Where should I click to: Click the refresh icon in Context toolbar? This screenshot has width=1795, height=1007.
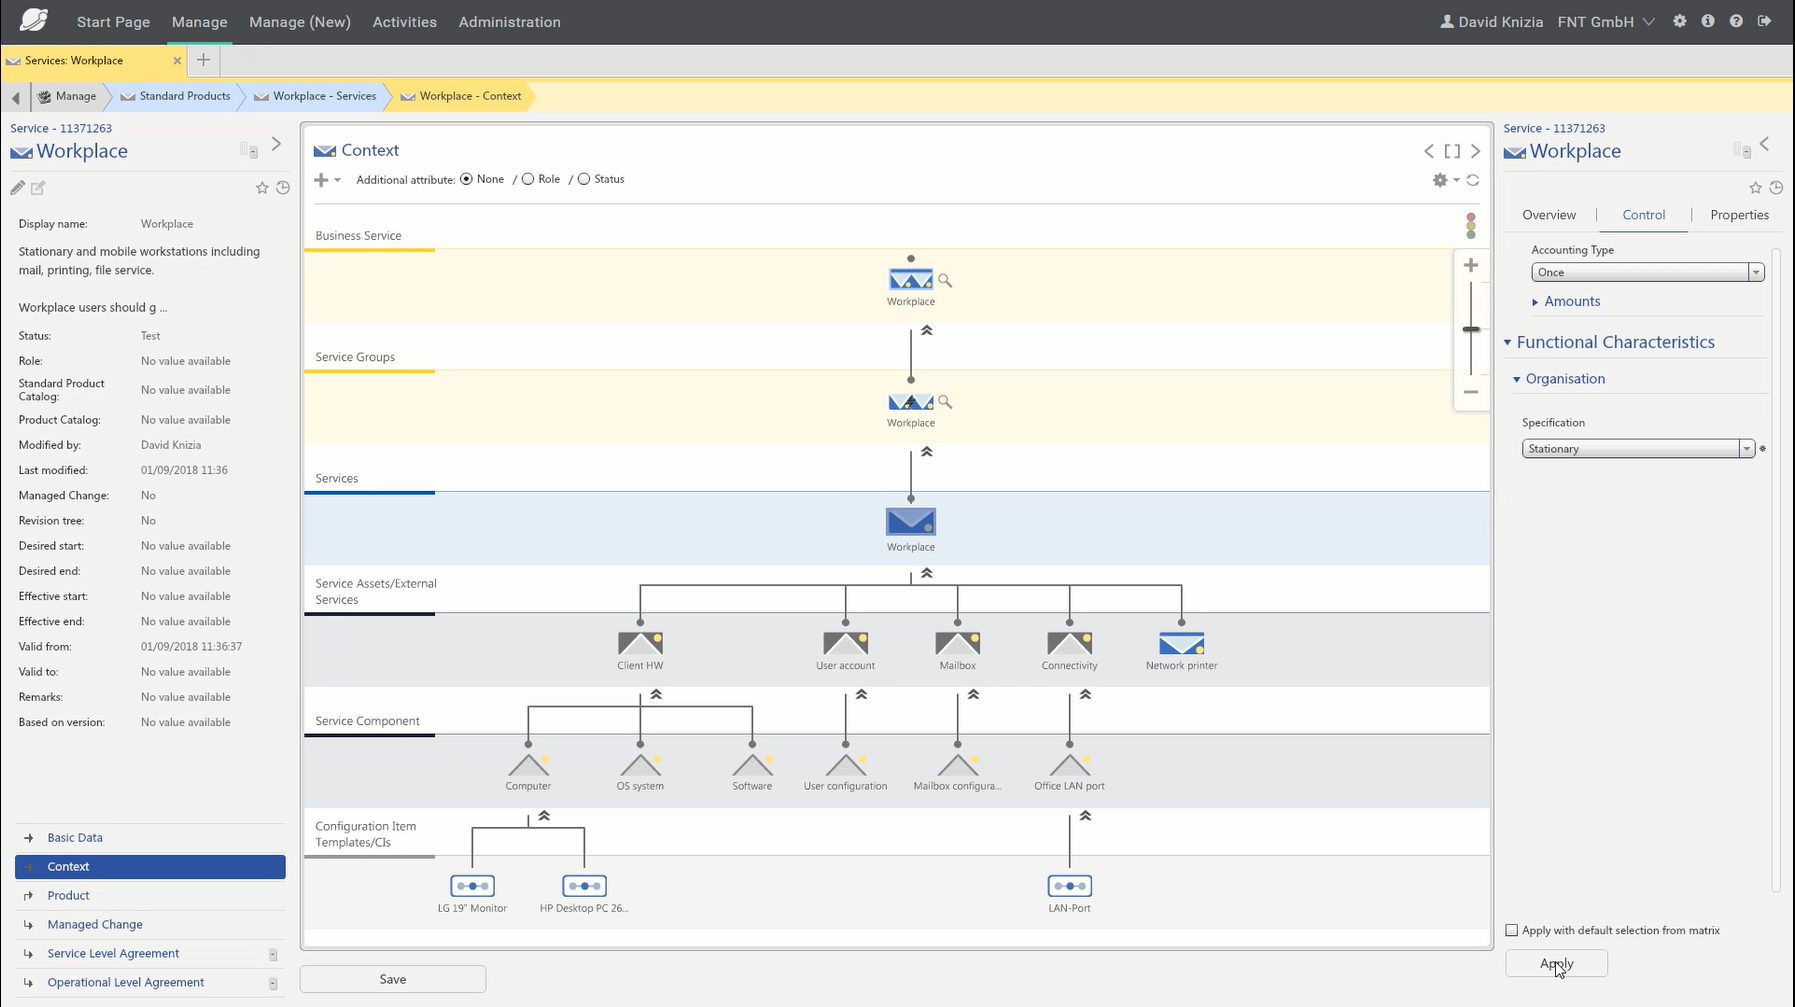(1473, 180)
